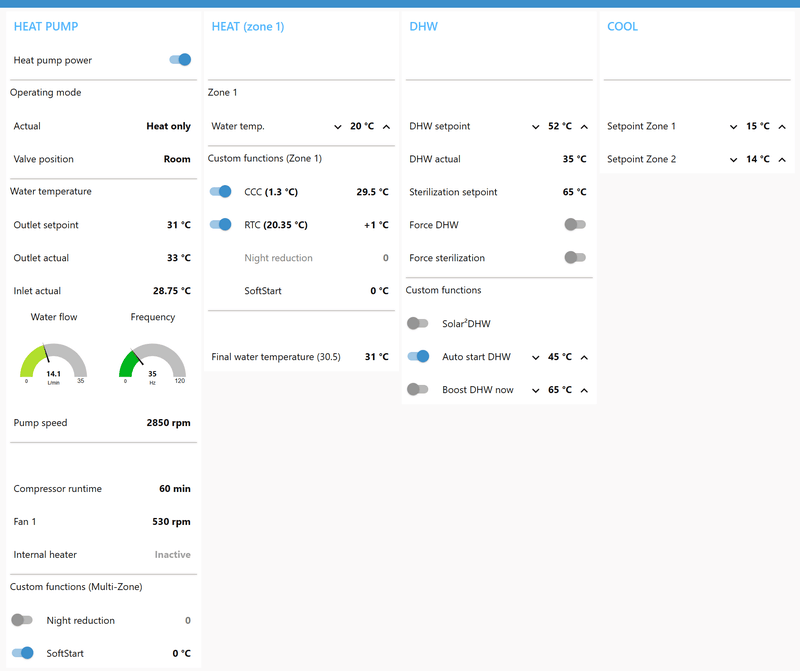This screenshot has width=800, height=671.
Task: Decrease the Auto start DHW temperature
Action: (535, 357)
